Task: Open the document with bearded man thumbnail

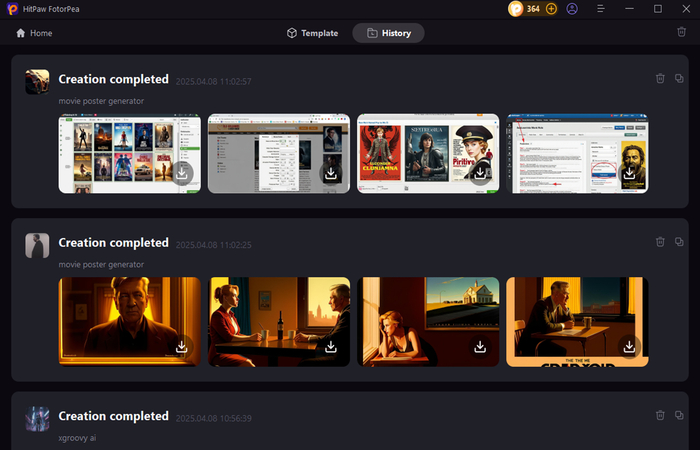Action: coord(577,154)
